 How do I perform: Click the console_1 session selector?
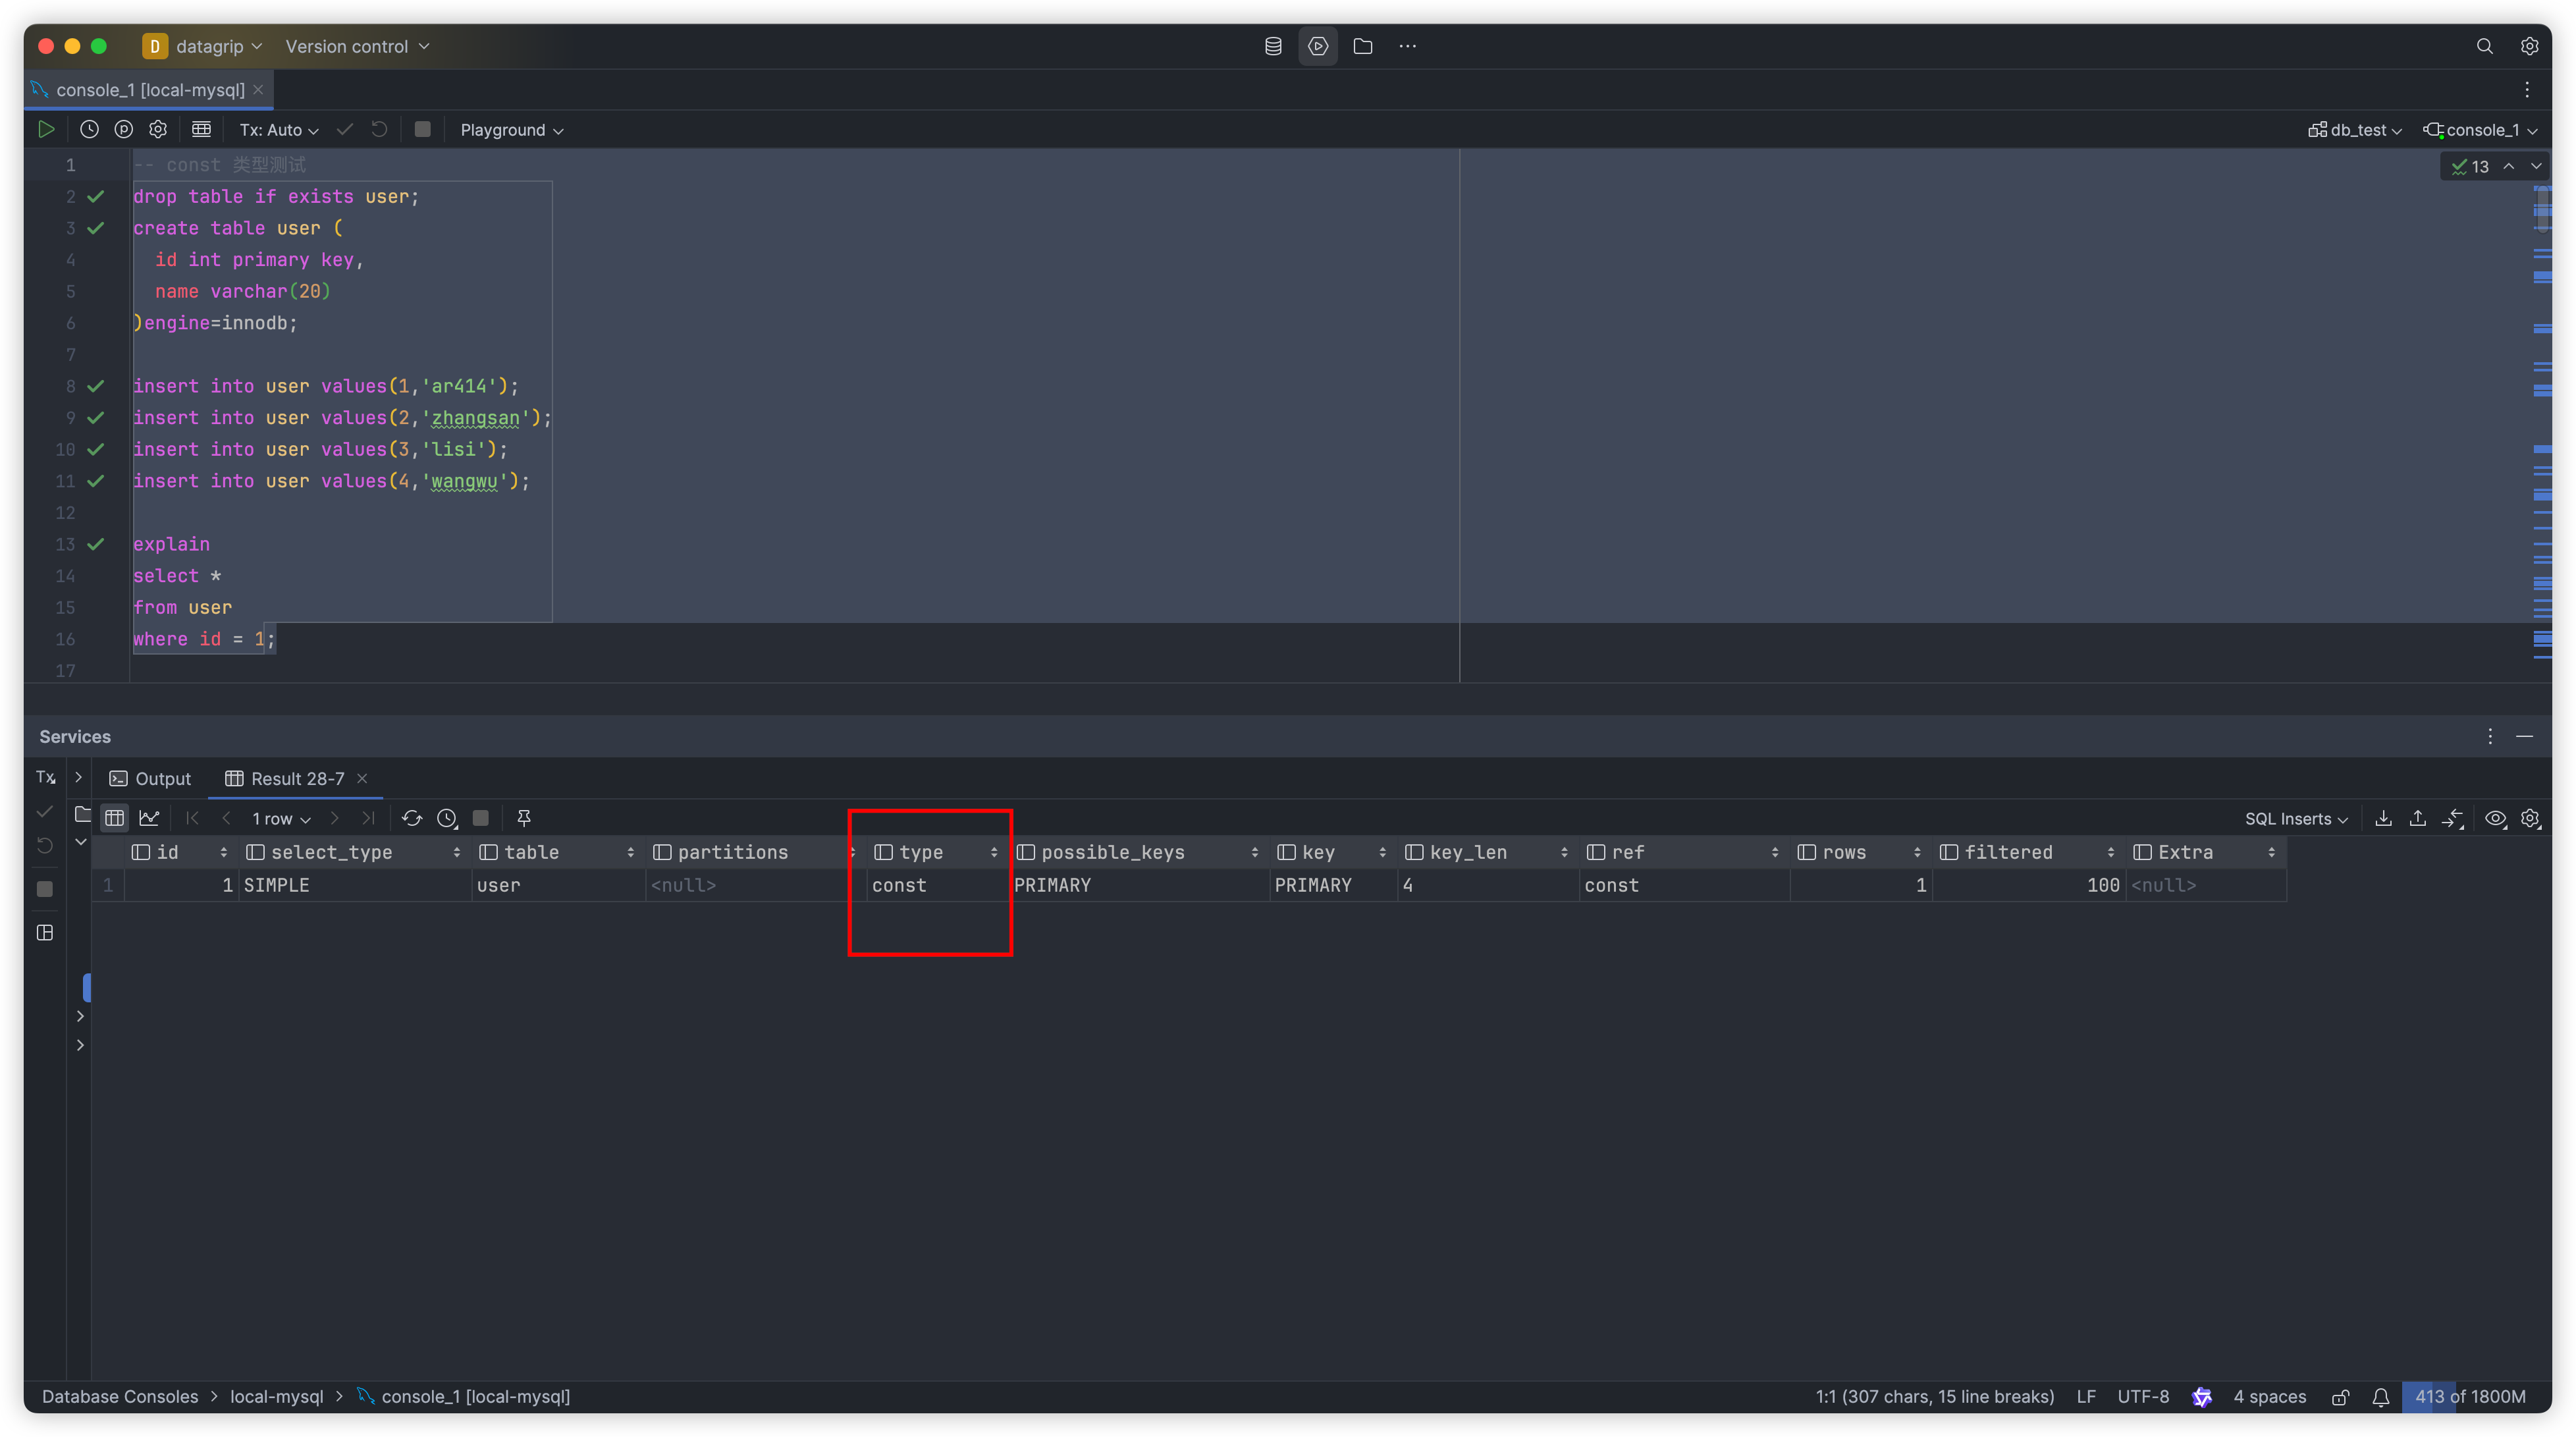[x=2477, y=129]
